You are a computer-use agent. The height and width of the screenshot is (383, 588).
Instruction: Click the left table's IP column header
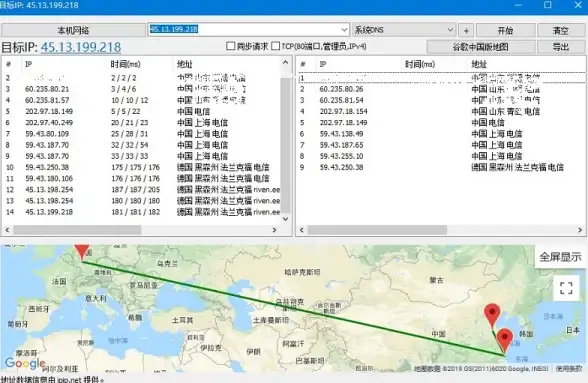(28, 64)
